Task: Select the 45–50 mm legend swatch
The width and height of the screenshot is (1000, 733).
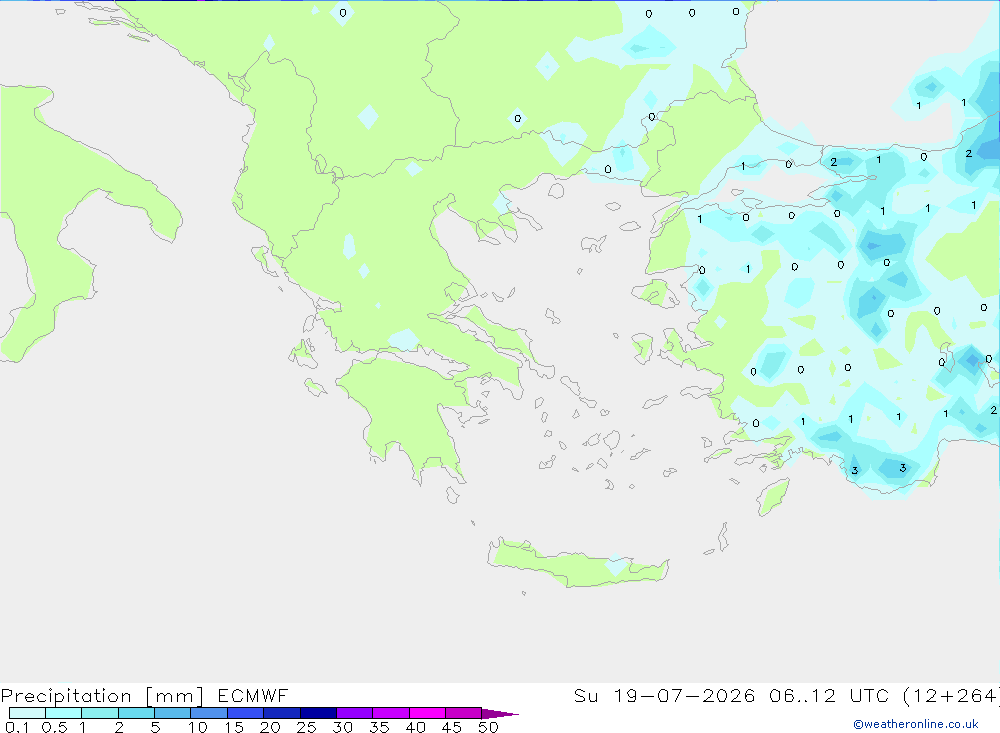Action: [x=464, y=713]
